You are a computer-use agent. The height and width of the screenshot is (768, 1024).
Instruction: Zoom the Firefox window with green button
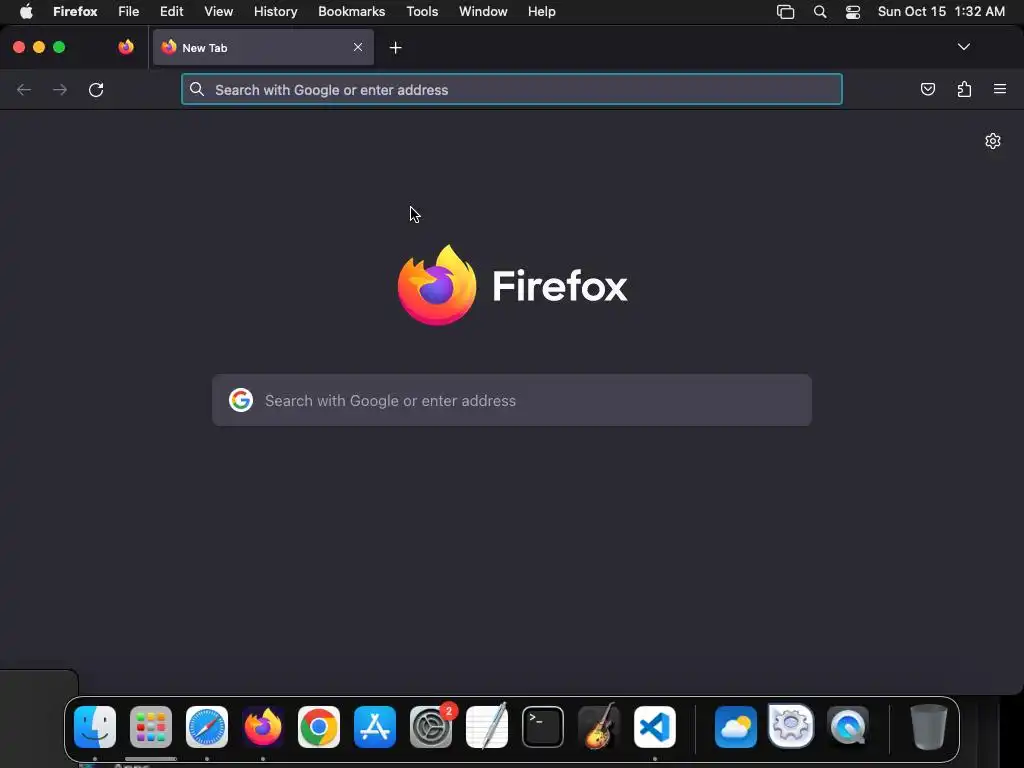(x=59, y=47)
